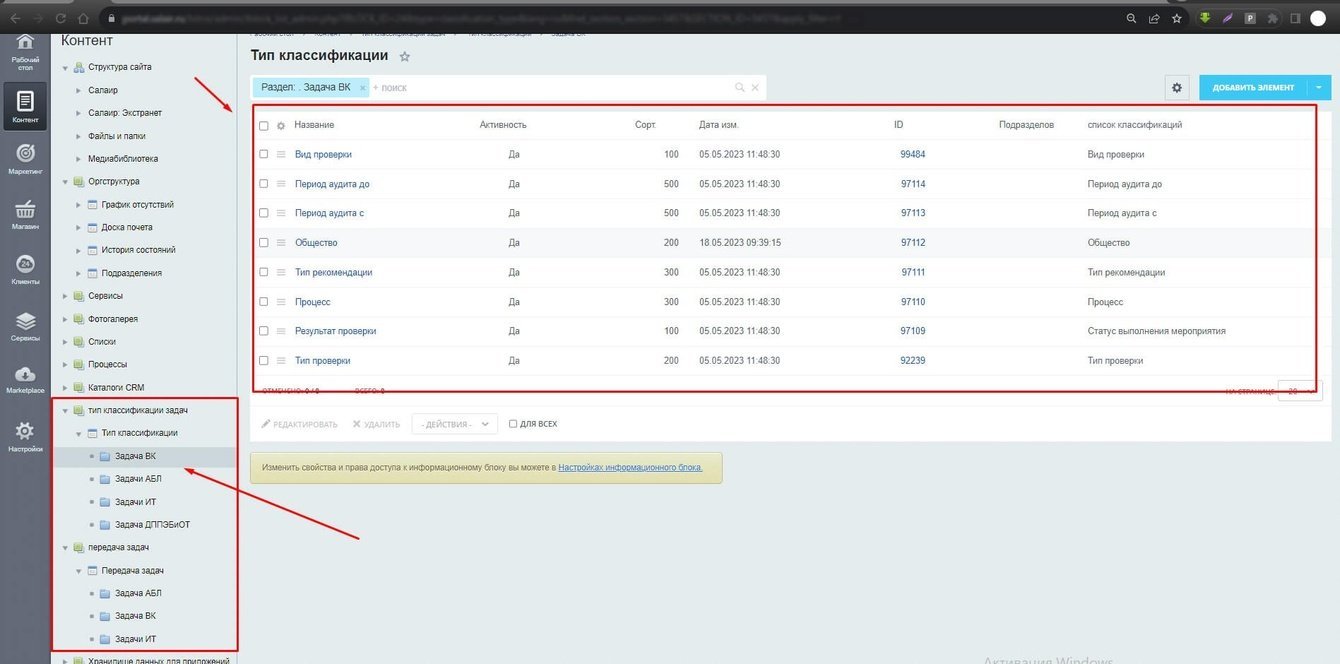
Task: Open row menu for Период аудита с
Action: [281, 213]
